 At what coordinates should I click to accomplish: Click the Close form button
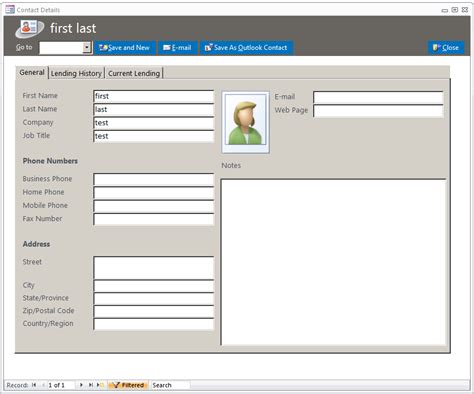click(446, 48)
